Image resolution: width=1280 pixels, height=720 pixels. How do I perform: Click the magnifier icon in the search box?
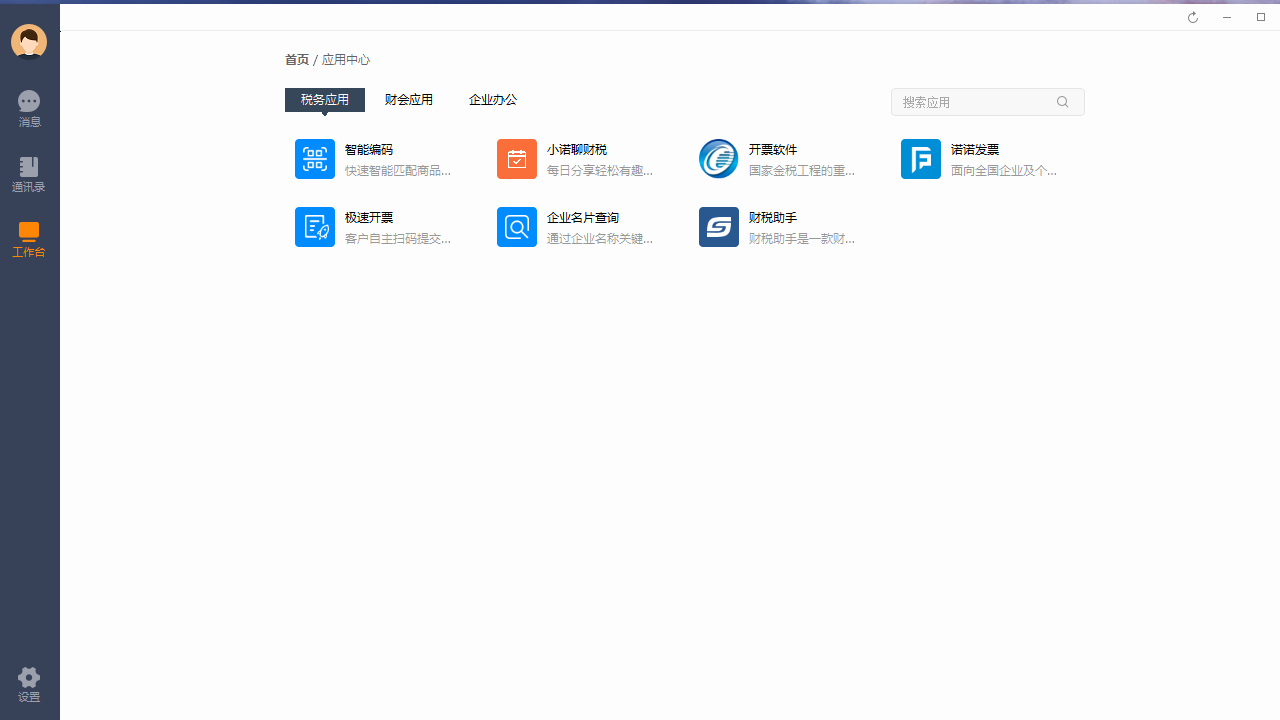pyautogui.click(x=1062, y=101)
